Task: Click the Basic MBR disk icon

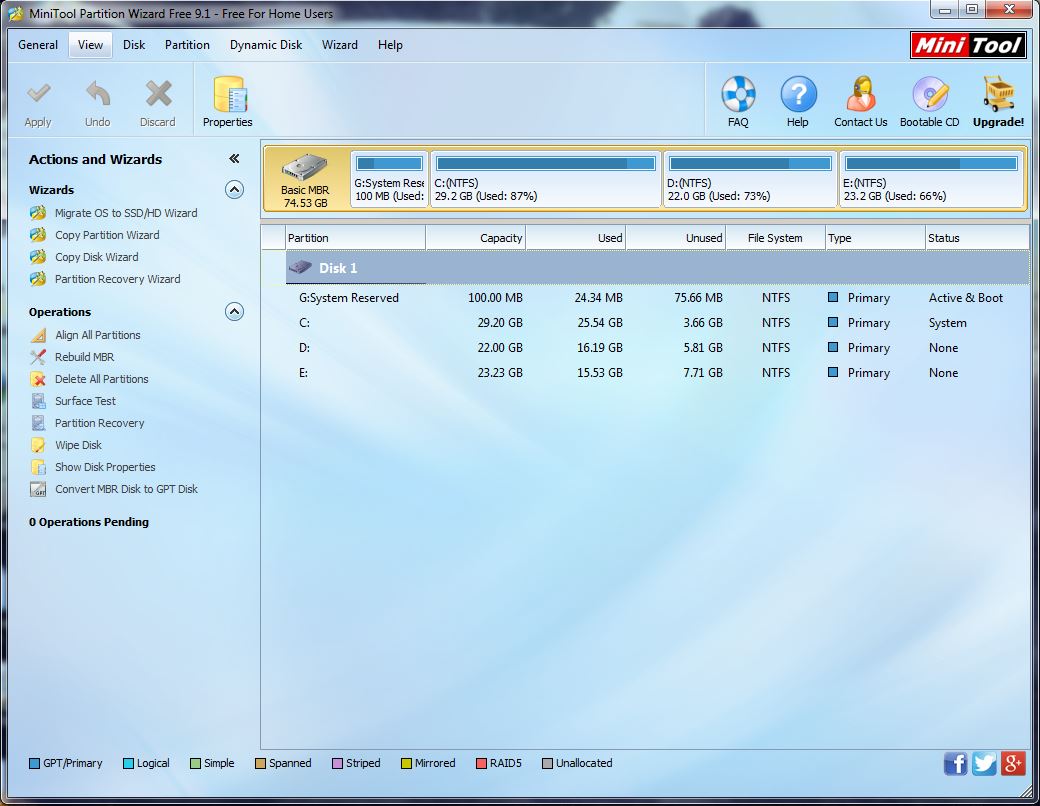Action: [305, 167]
